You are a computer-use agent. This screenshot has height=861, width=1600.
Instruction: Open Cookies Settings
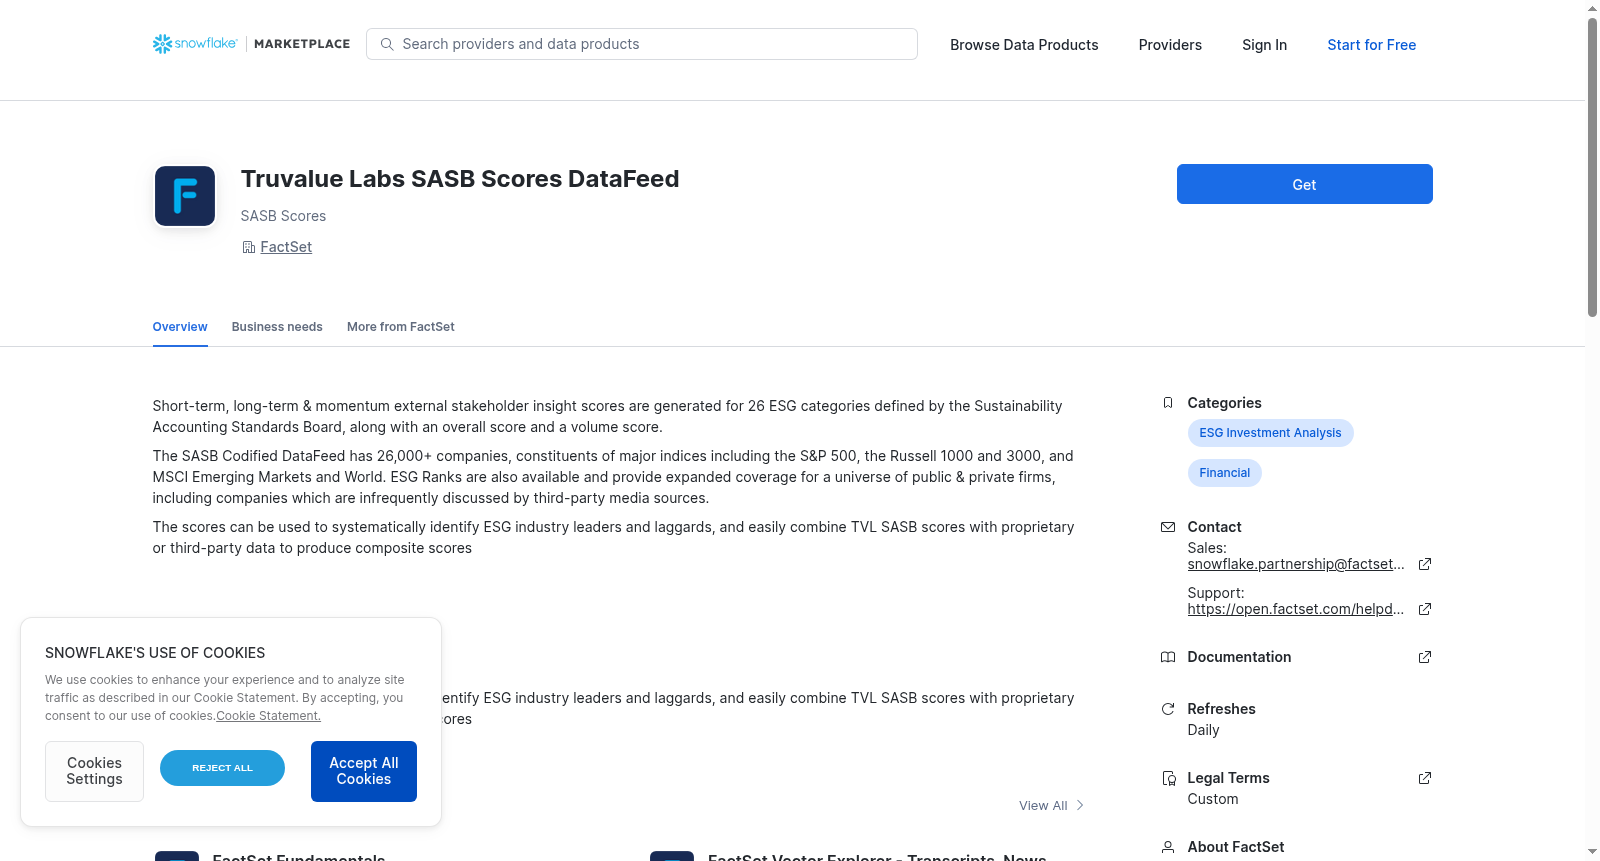(94, 771)
